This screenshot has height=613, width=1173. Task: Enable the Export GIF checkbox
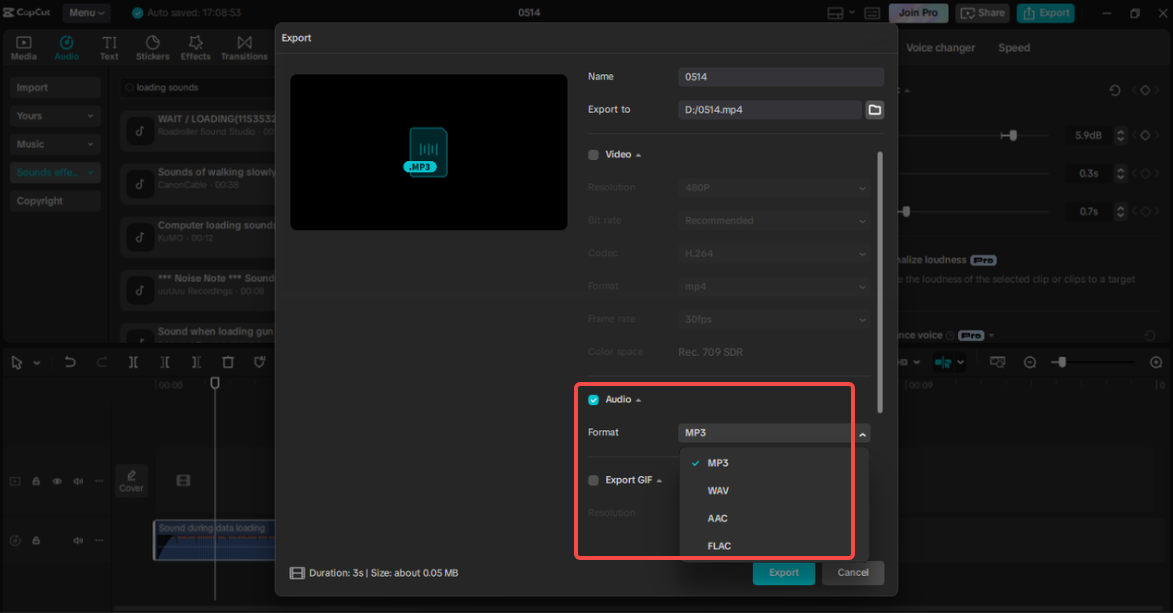tap(592, 479)
